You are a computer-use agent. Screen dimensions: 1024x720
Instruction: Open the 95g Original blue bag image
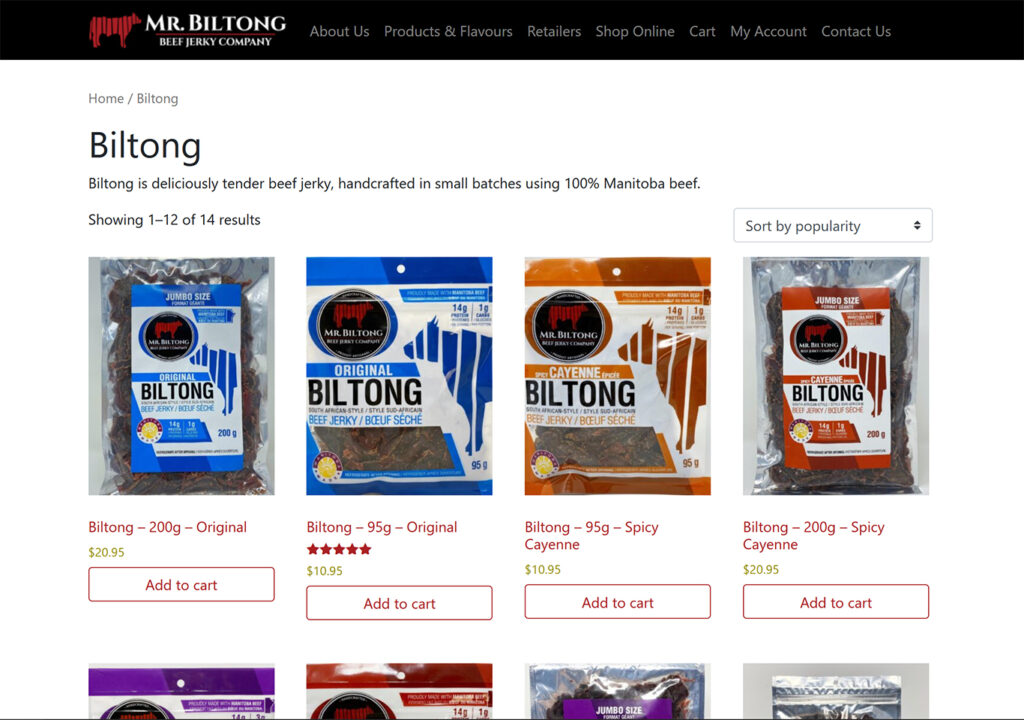click(400, 376)
